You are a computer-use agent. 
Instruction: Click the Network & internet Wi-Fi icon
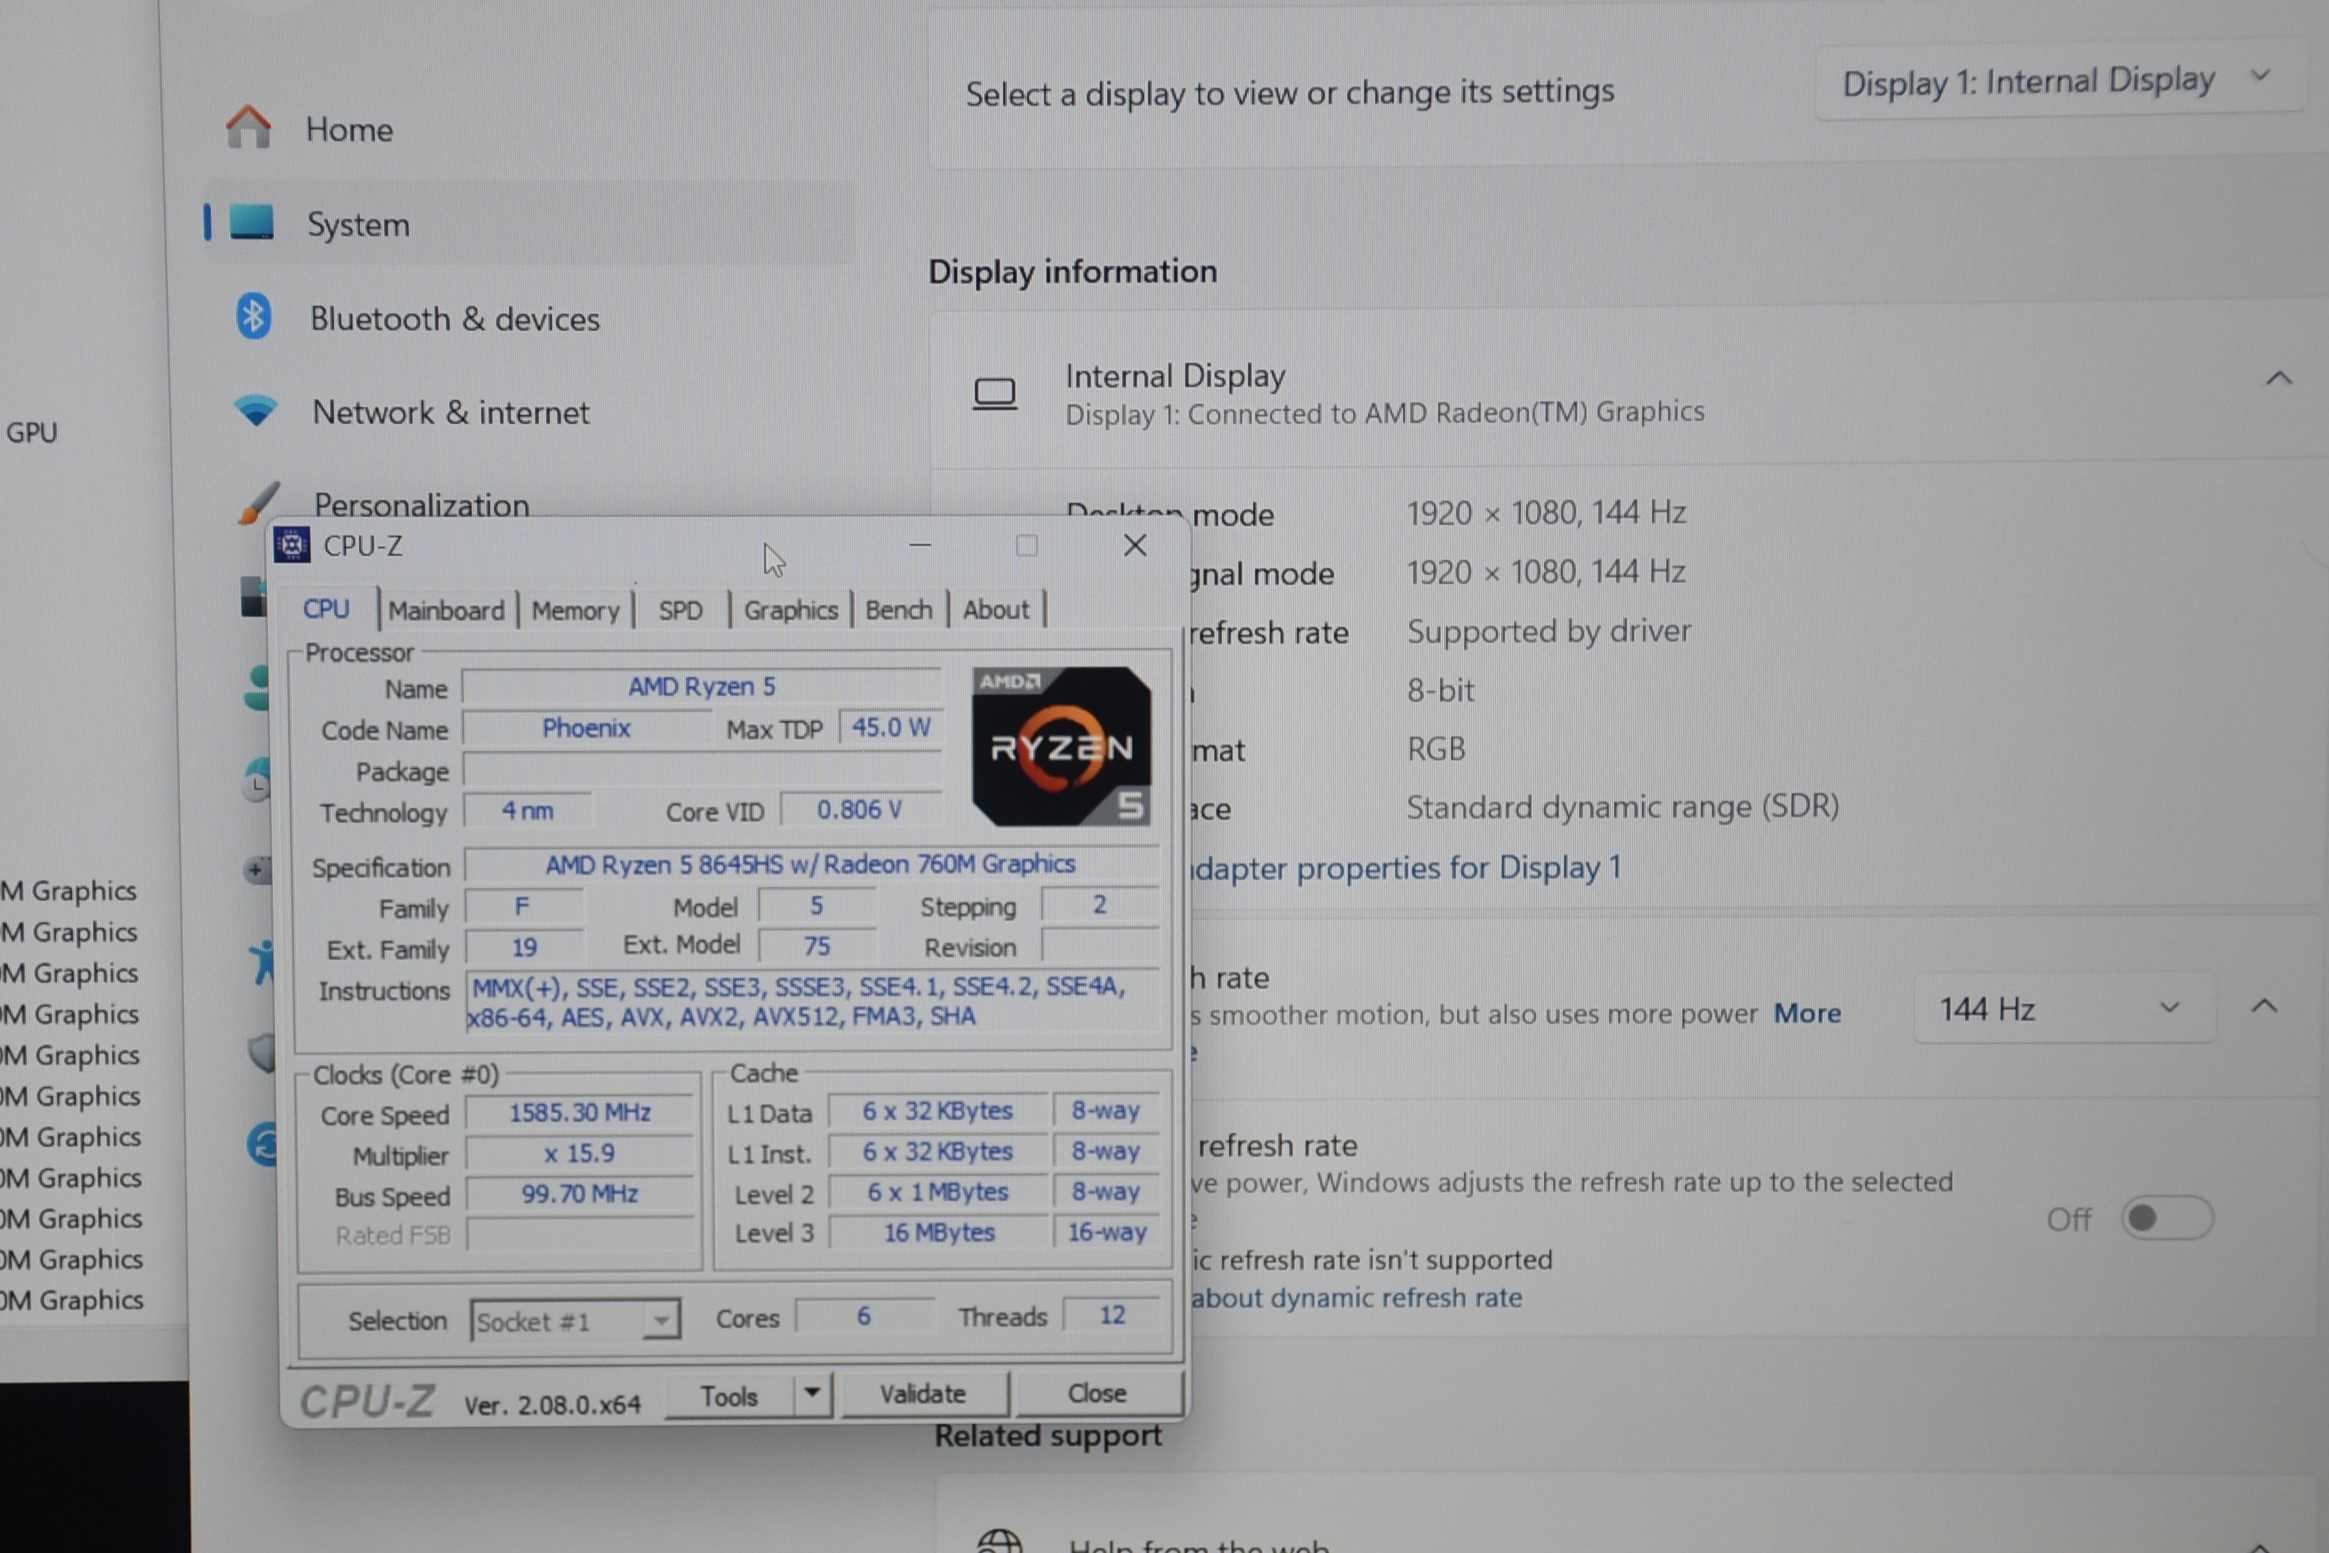pos(256,410)
